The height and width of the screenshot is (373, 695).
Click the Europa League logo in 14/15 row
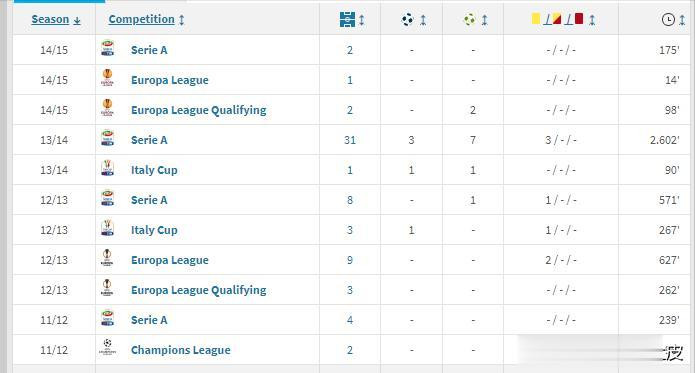click(x=107, y=78)
